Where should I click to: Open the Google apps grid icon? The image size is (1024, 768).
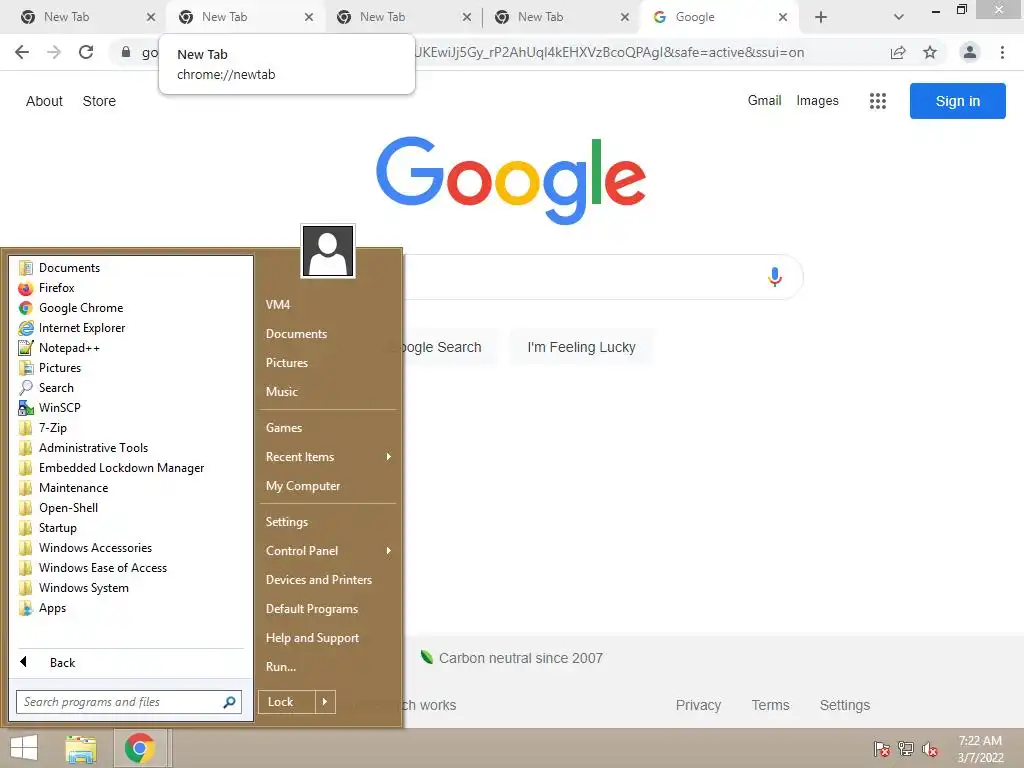[878, 101]
